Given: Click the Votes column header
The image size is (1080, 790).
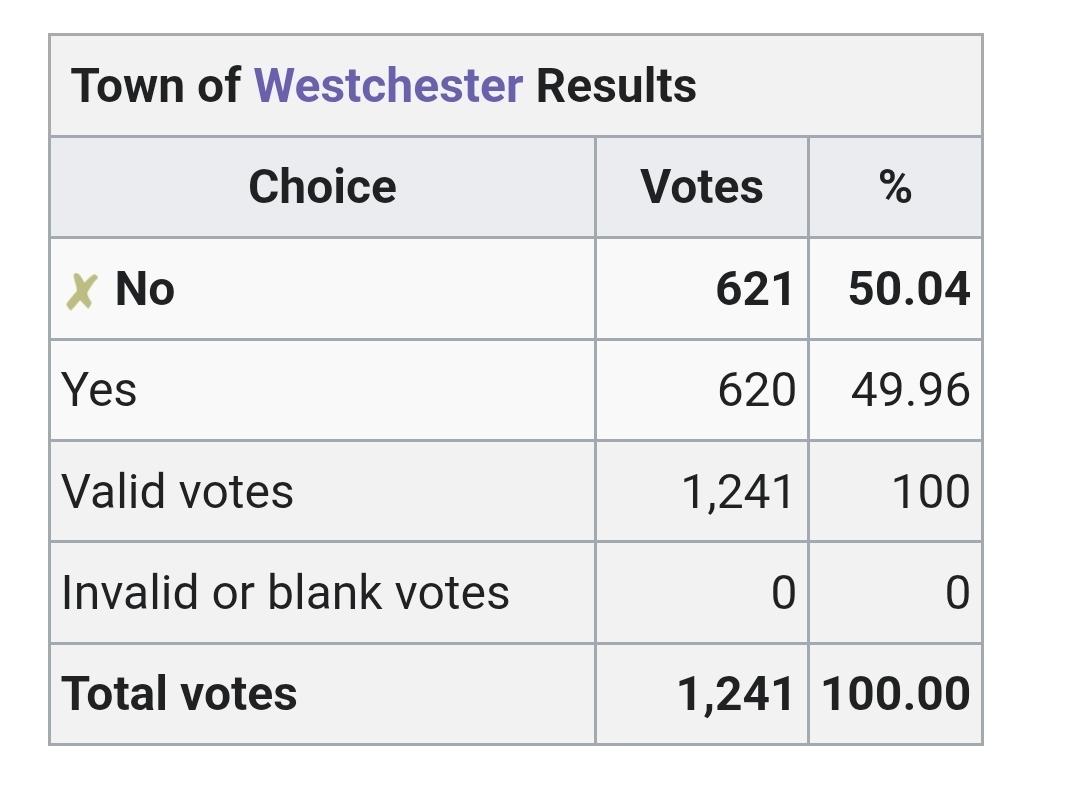Looking at the screenshot, I should point(702,187).
